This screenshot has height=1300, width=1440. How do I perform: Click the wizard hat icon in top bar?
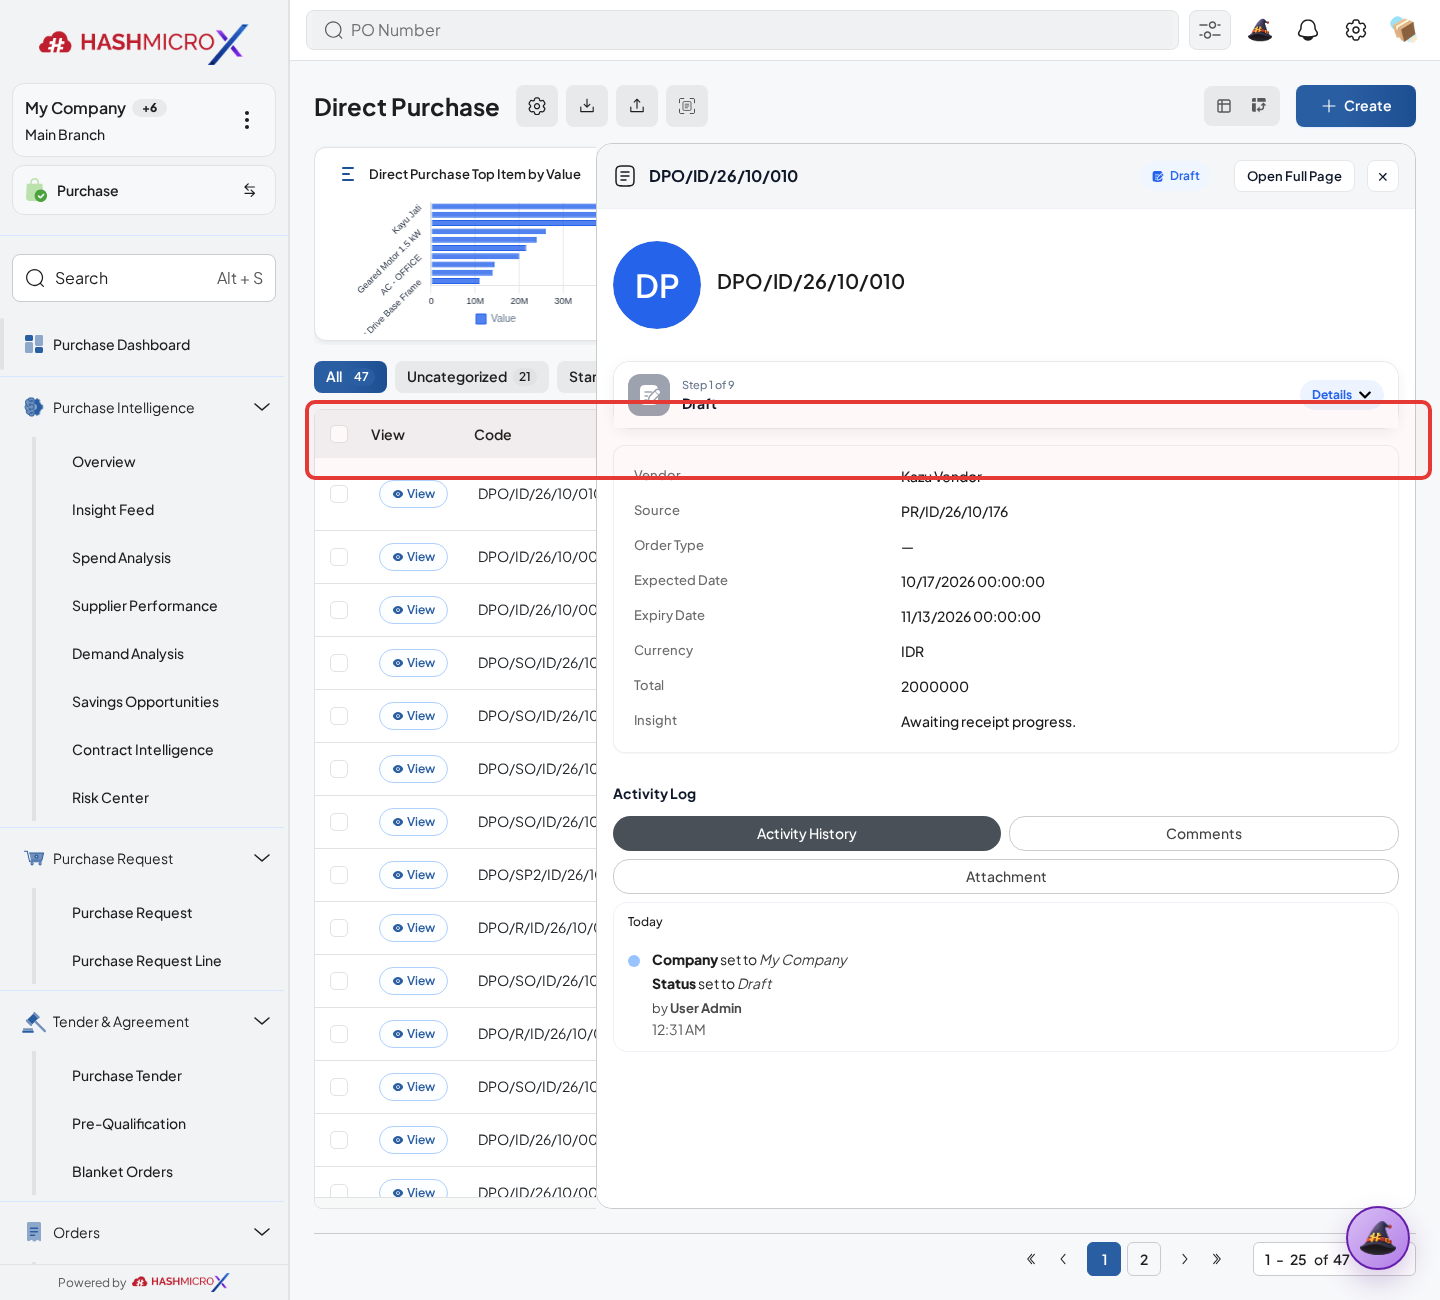point(1260,30)
